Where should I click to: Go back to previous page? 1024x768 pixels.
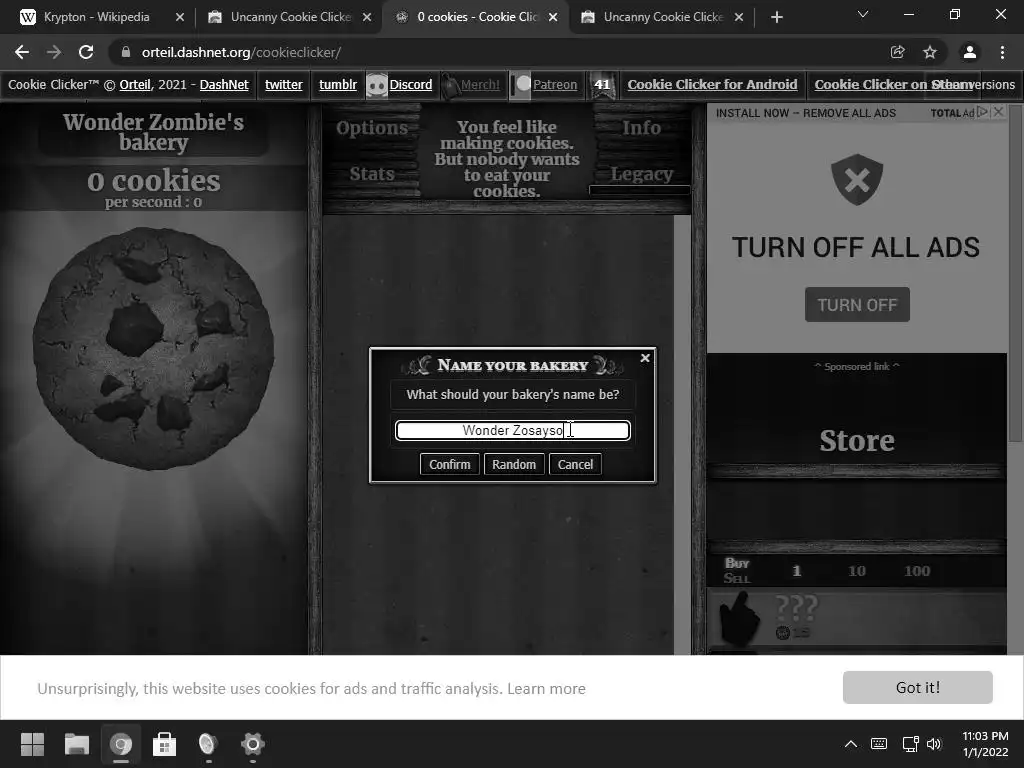coord(22,52)
